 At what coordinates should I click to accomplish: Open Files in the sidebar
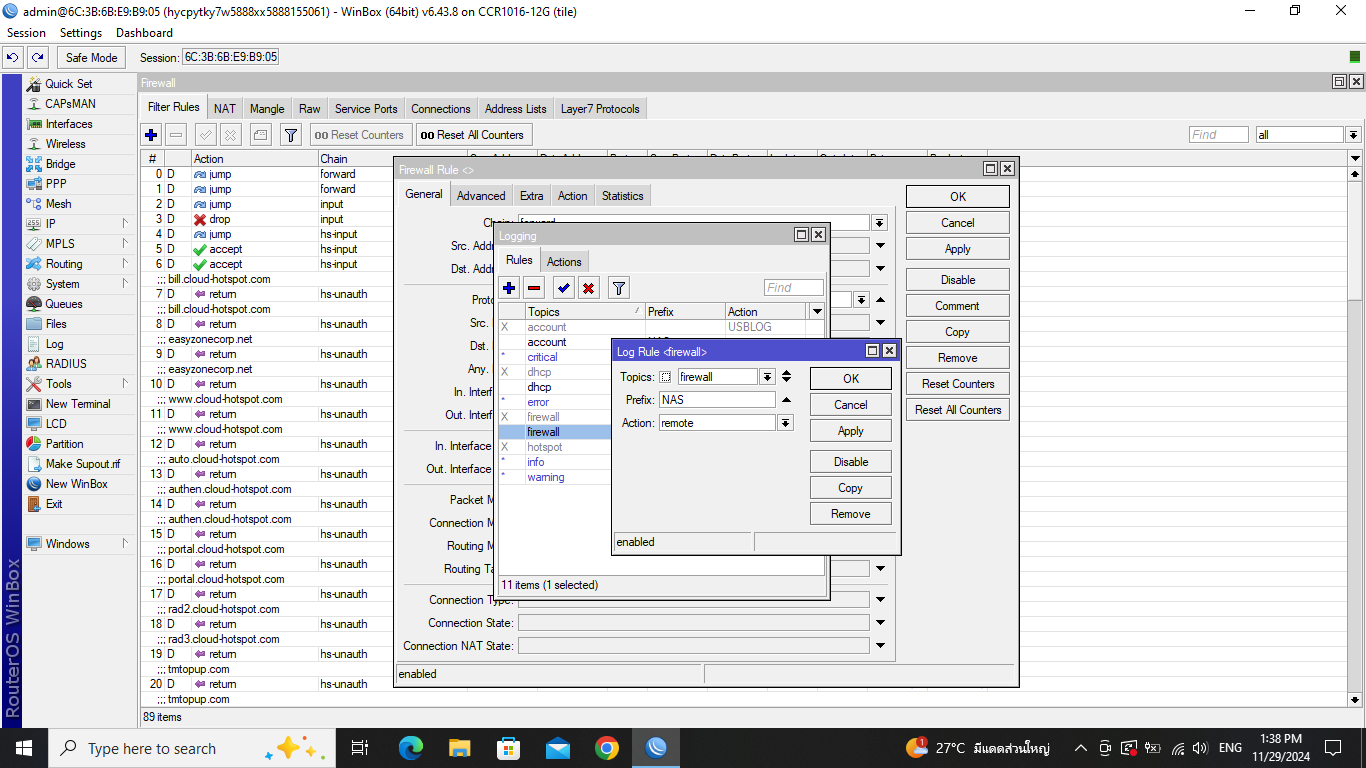[56, 324]
